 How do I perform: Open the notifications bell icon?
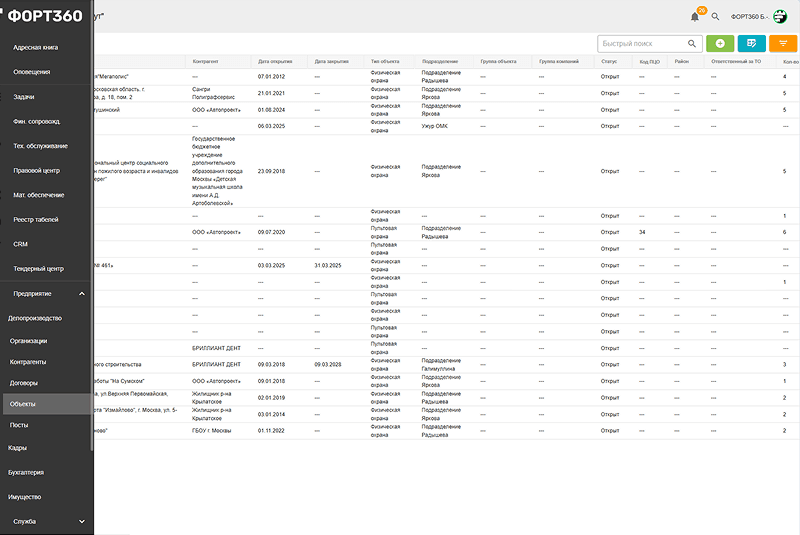pos(695,16)
